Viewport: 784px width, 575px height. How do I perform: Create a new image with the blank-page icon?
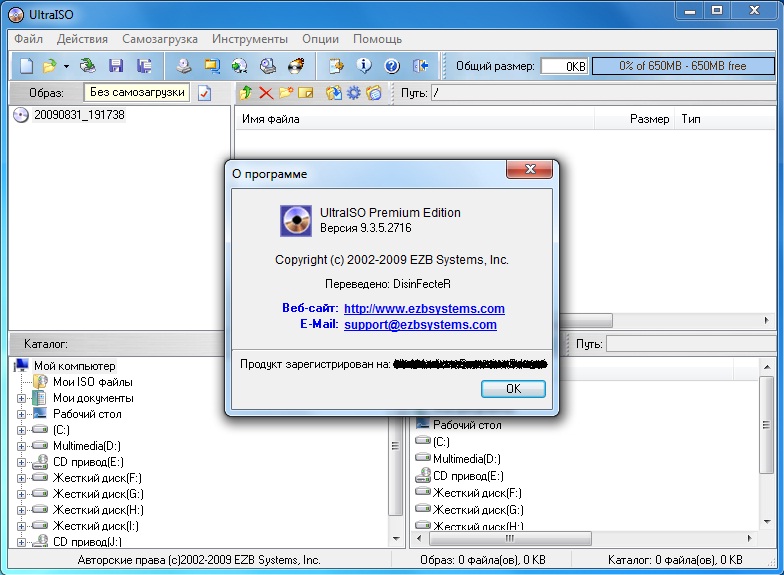(x=26, y=66)
